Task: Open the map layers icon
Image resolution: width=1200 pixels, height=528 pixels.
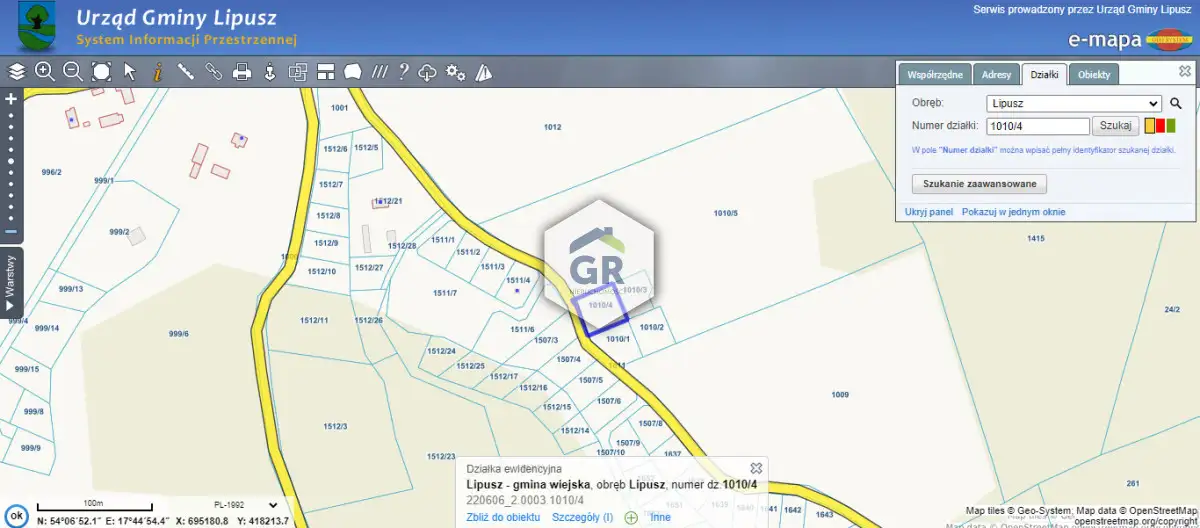Action: tap(17, 71)
